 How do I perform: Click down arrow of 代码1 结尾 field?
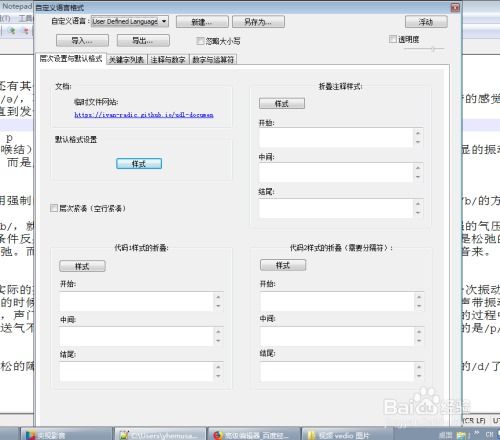(218, 376)
